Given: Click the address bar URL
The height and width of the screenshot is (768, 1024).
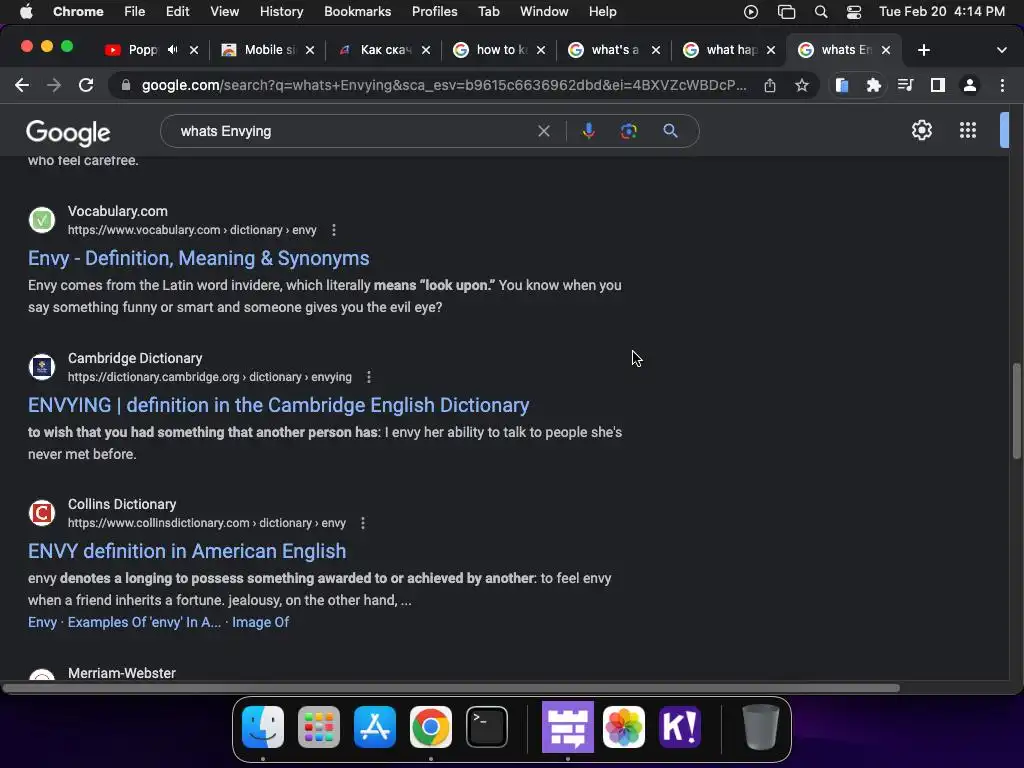Looking at the screenshot, I should [x=444, y=86].
